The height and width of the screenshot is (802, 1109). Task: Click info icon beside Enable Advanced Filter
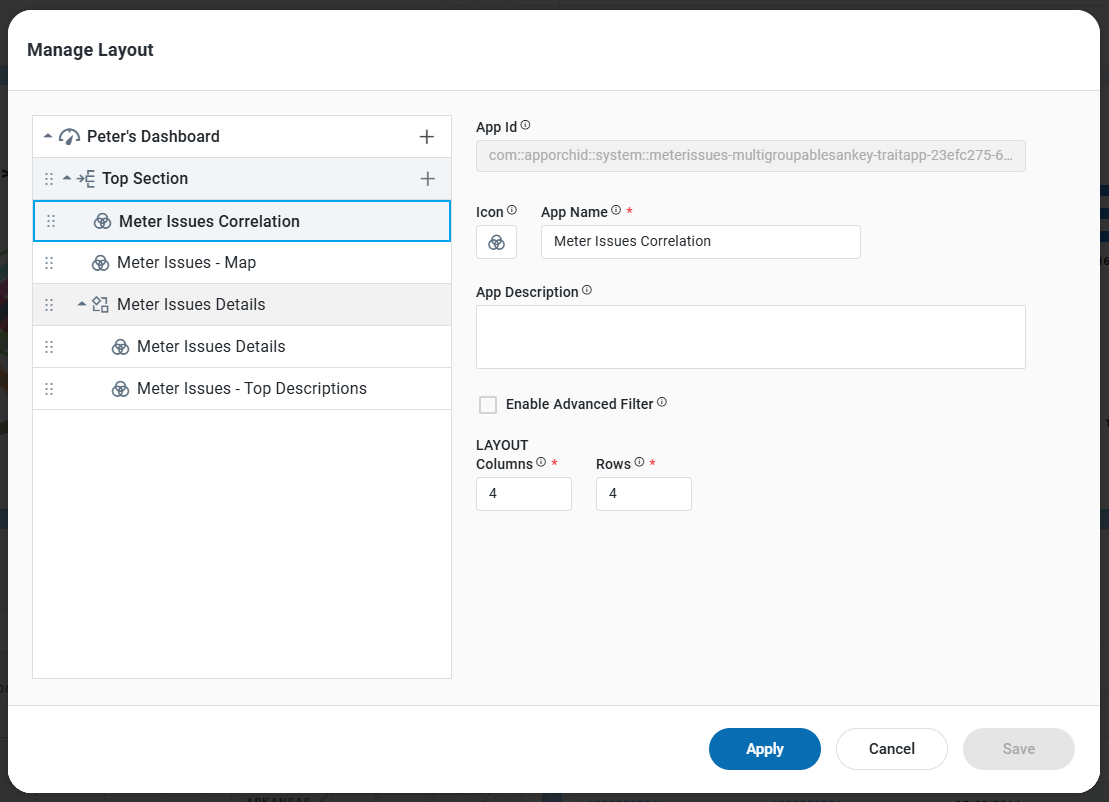click(662, 403)
